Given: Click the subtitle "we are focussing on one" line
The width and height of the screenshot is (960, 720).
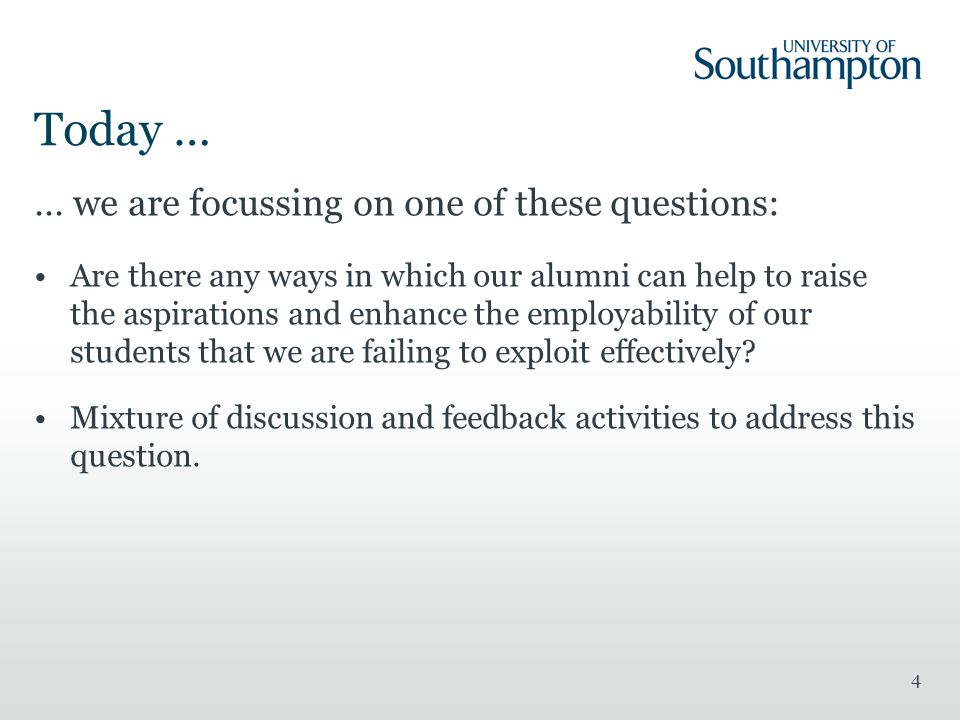Looking at the screenshot, I should (407, 204).
